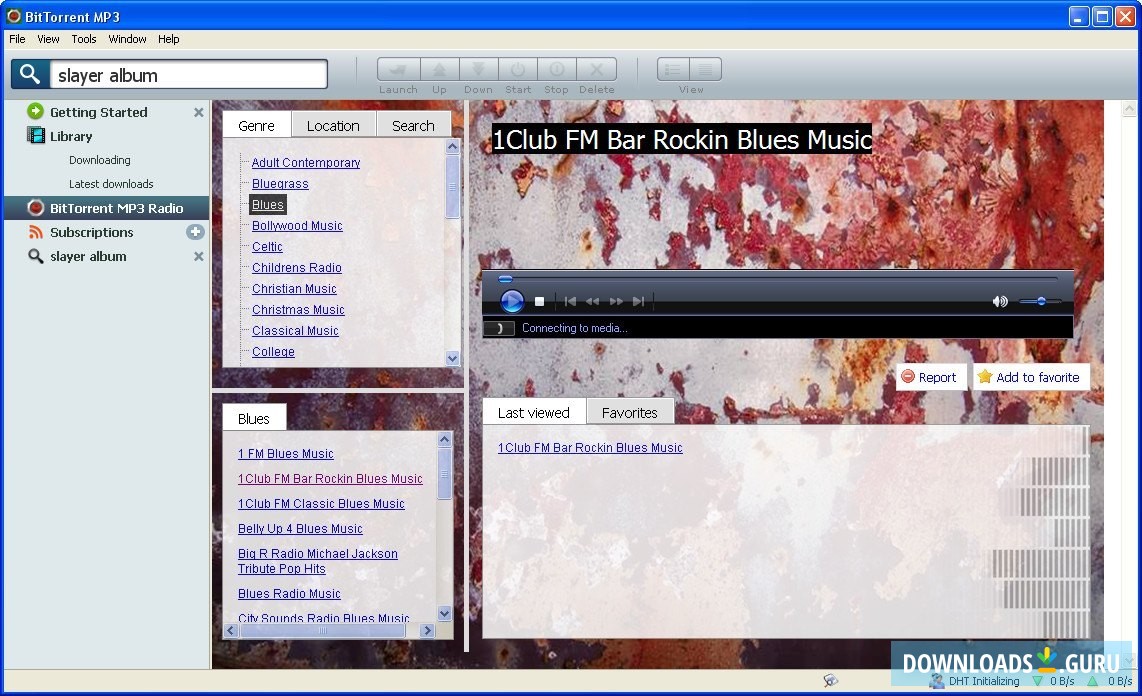Screen dimensions: 1142x696
Task: Open the slayer album search entry
Action: pyautogui.click(x=87, y=256)
